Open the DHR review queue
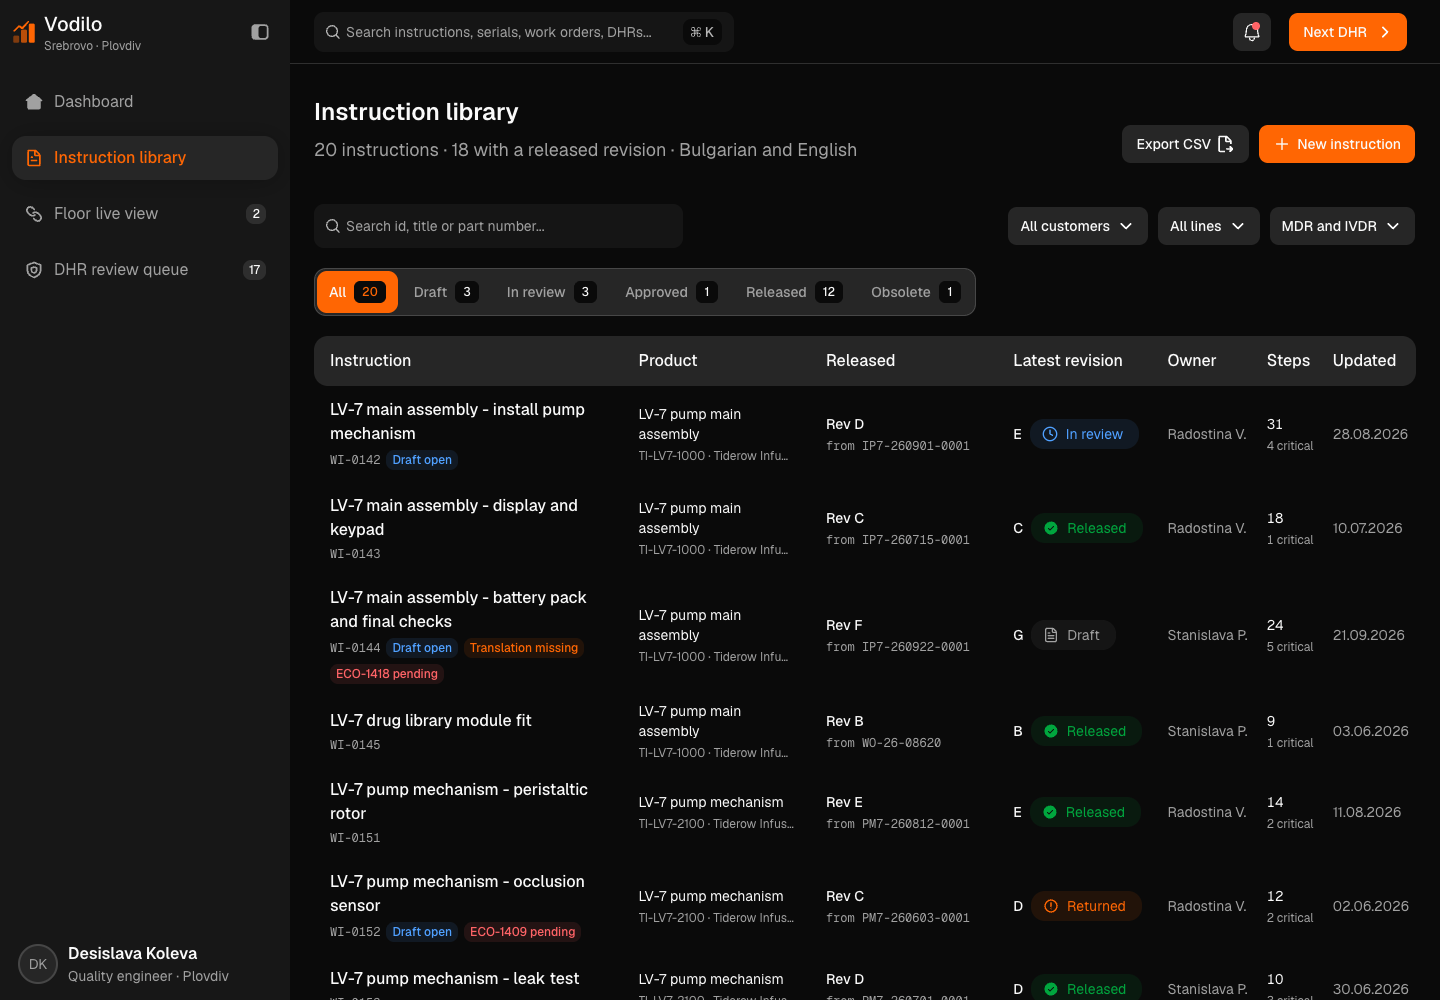Image resolution: width=1440 pixels, height=1000 pixels. coord(145,270)
